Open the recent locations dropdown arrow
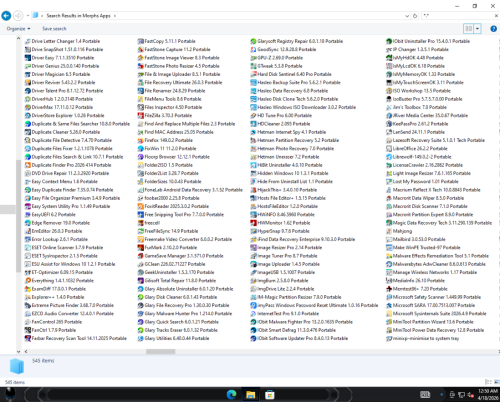The width and height of the screenshot is (500, 402). [28, 16]
